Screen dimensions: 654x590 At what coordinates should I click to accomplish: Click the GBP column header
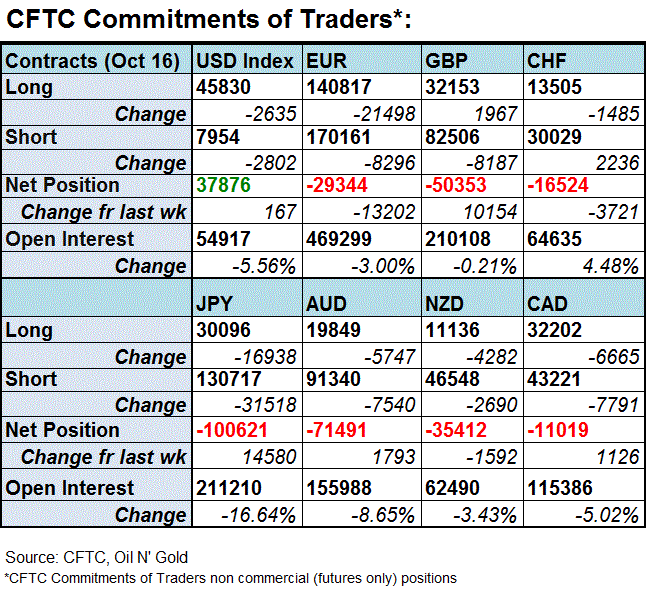coord(444,61)
